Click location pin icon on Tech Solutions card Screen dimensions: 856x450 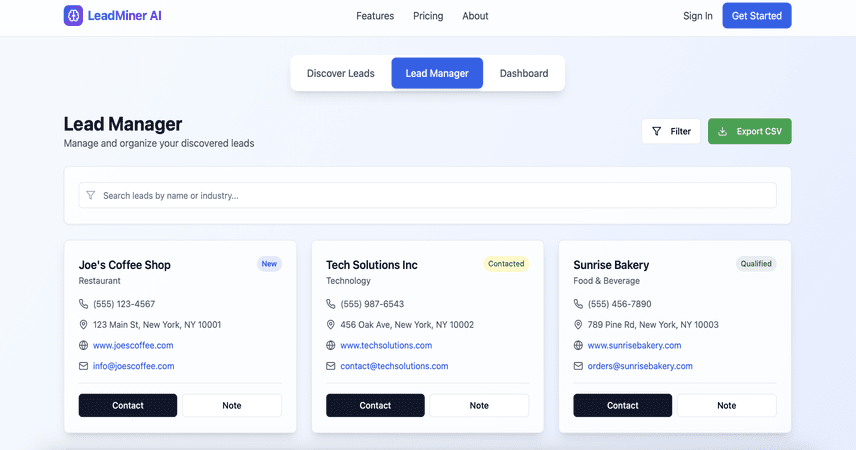point(331,324)
